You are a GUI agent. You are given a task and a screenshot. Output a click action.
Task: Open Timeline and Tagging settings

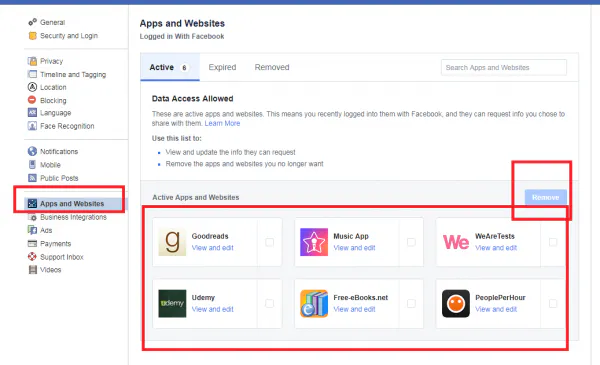pos(73,74)
